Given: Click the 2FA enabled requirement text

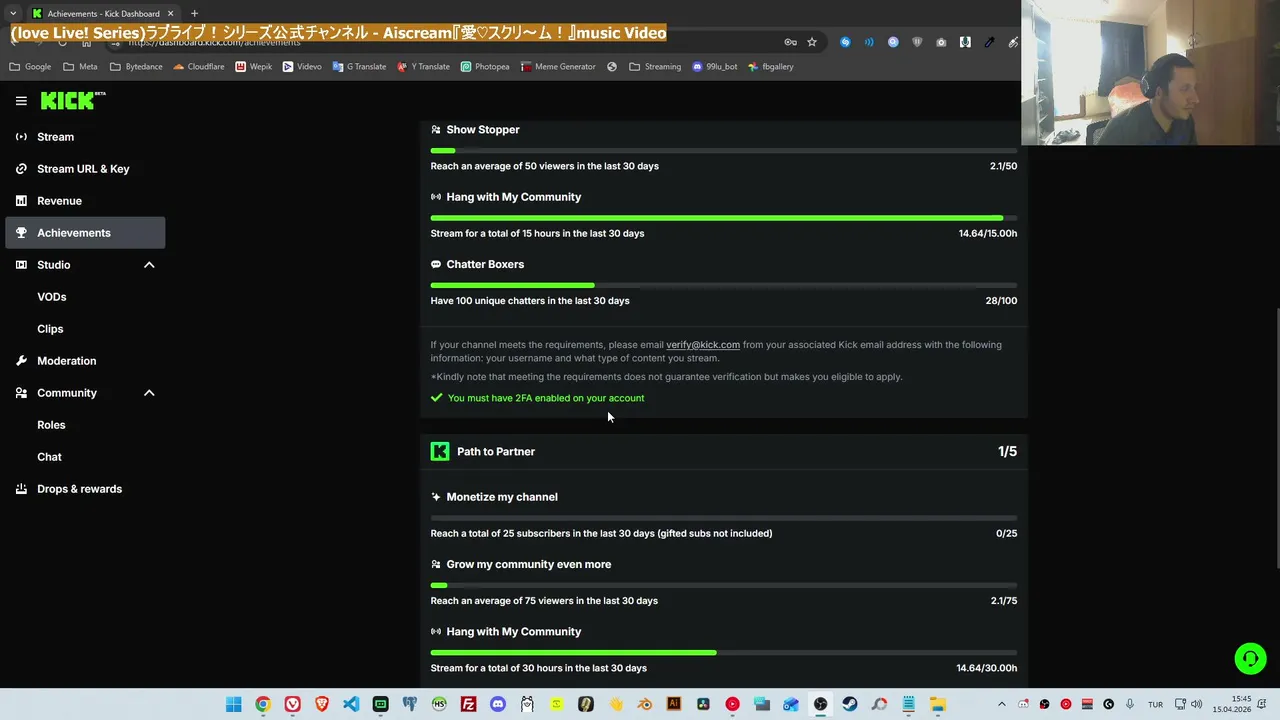Looking at the screenshot, I should pyautogui.click(x=546, y=398).
